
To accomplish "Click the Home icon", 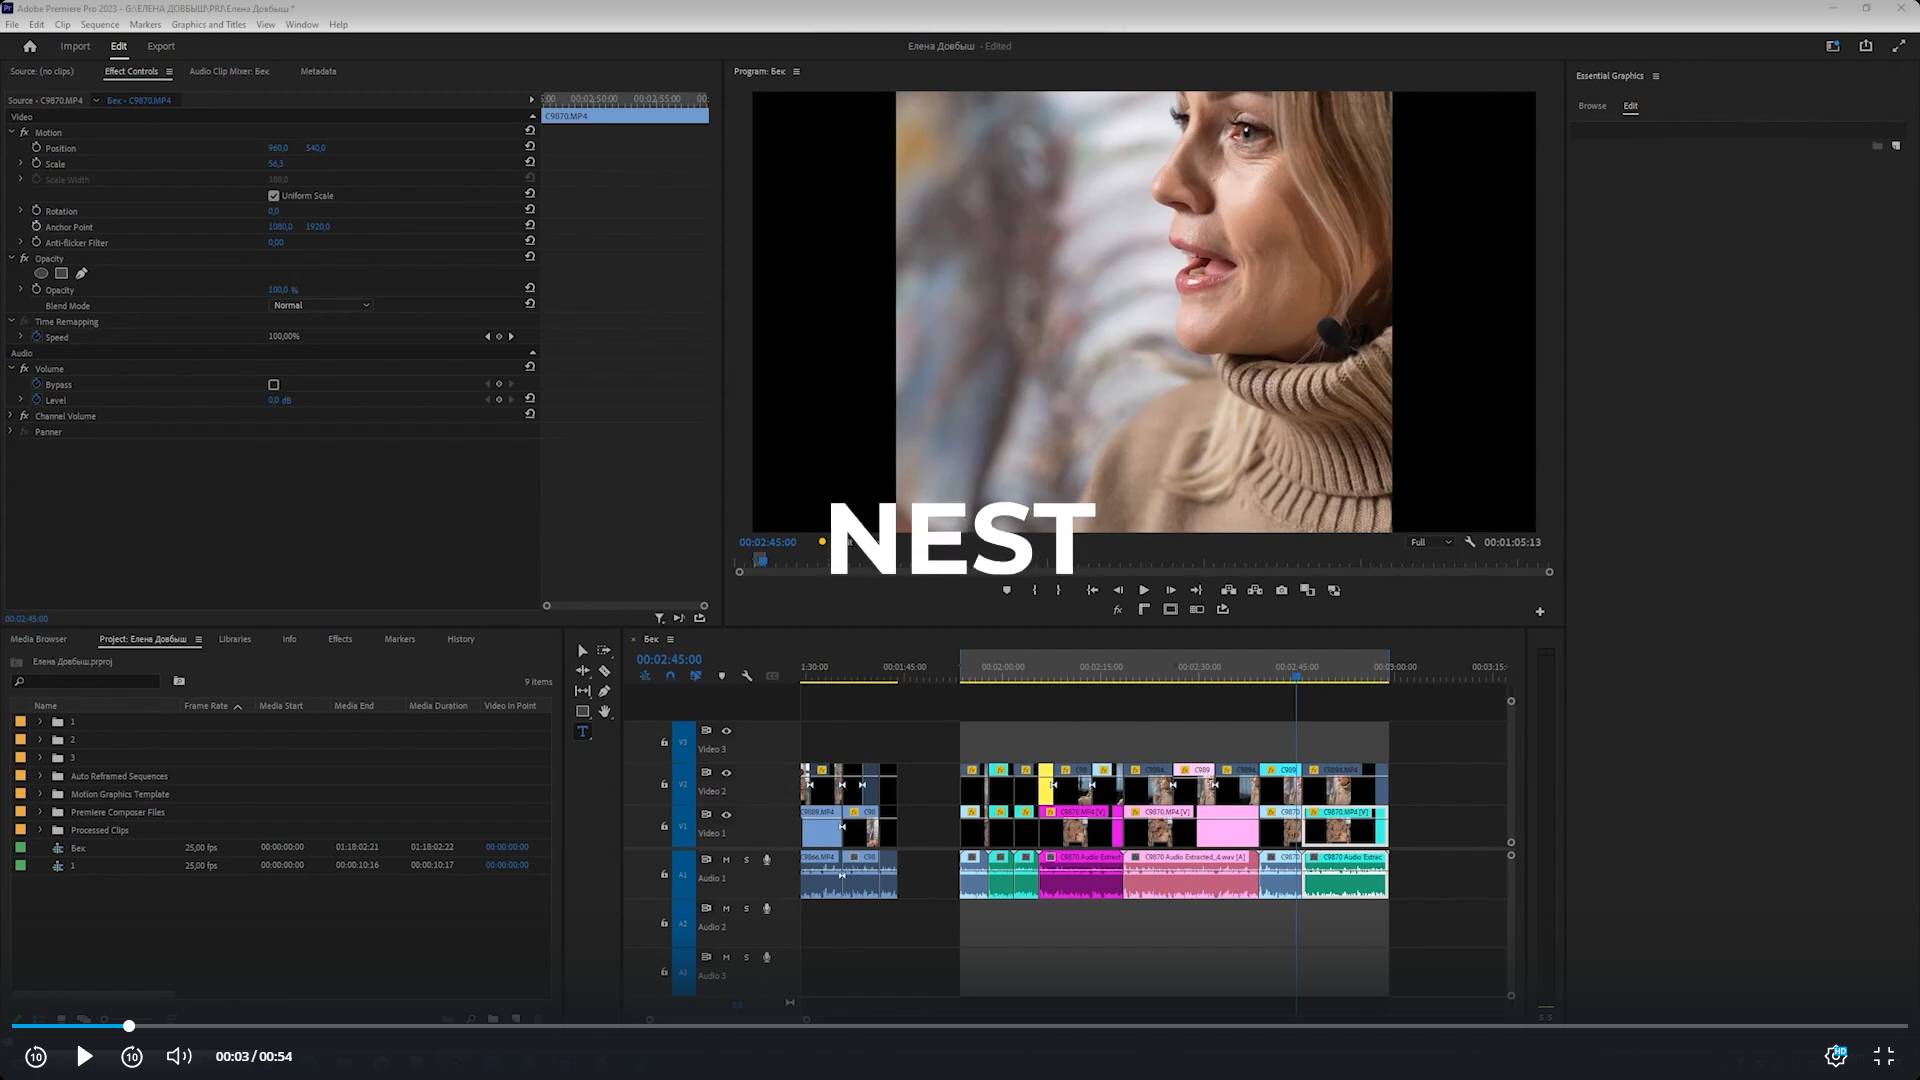I will coord(30,46).
